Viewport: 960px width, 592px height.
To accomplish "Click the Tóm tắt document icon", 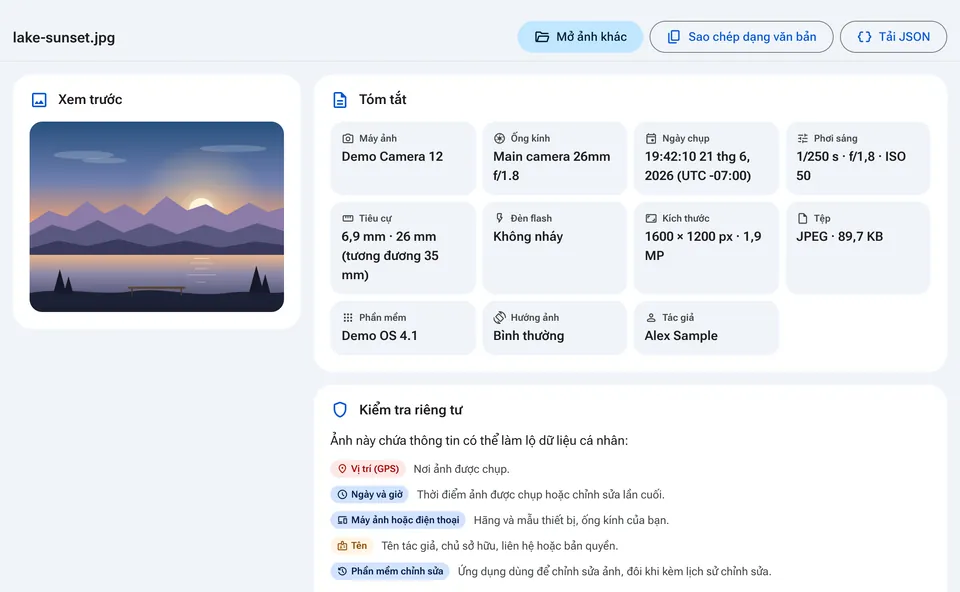I will (340, 100).
